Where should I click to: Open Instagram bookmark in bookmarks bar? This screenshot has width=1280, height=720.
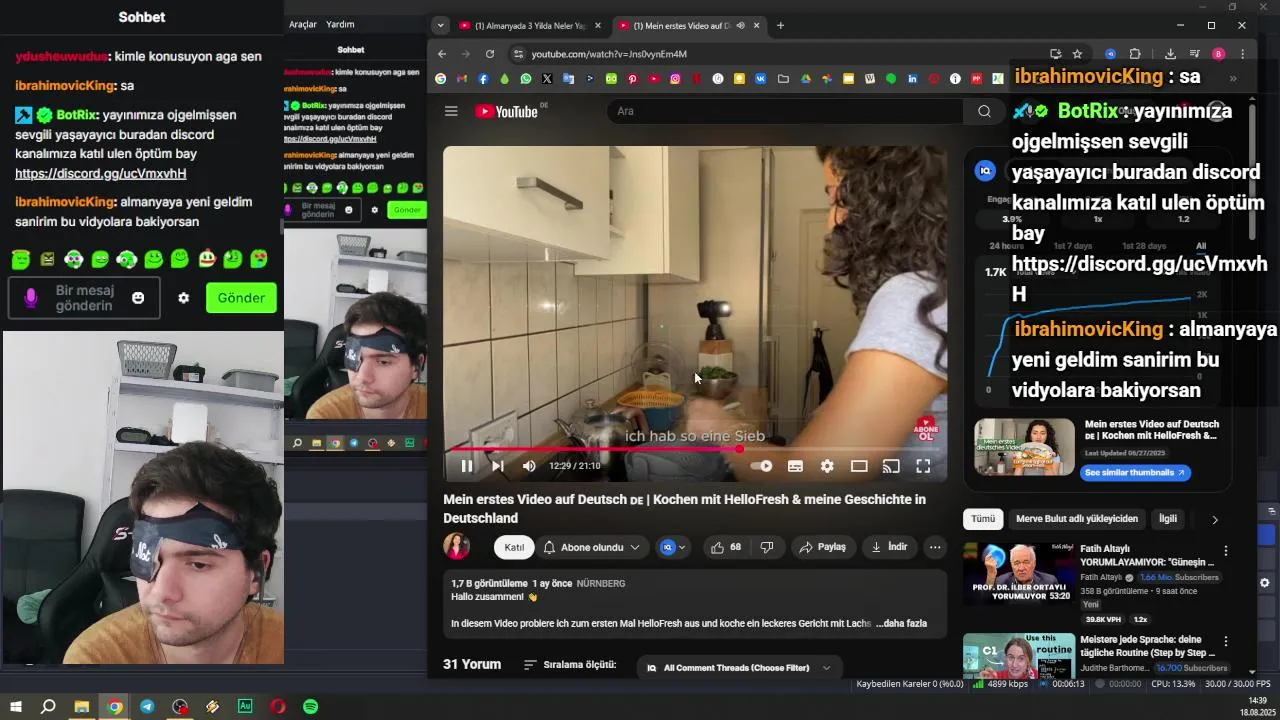(x=676, y=78)
